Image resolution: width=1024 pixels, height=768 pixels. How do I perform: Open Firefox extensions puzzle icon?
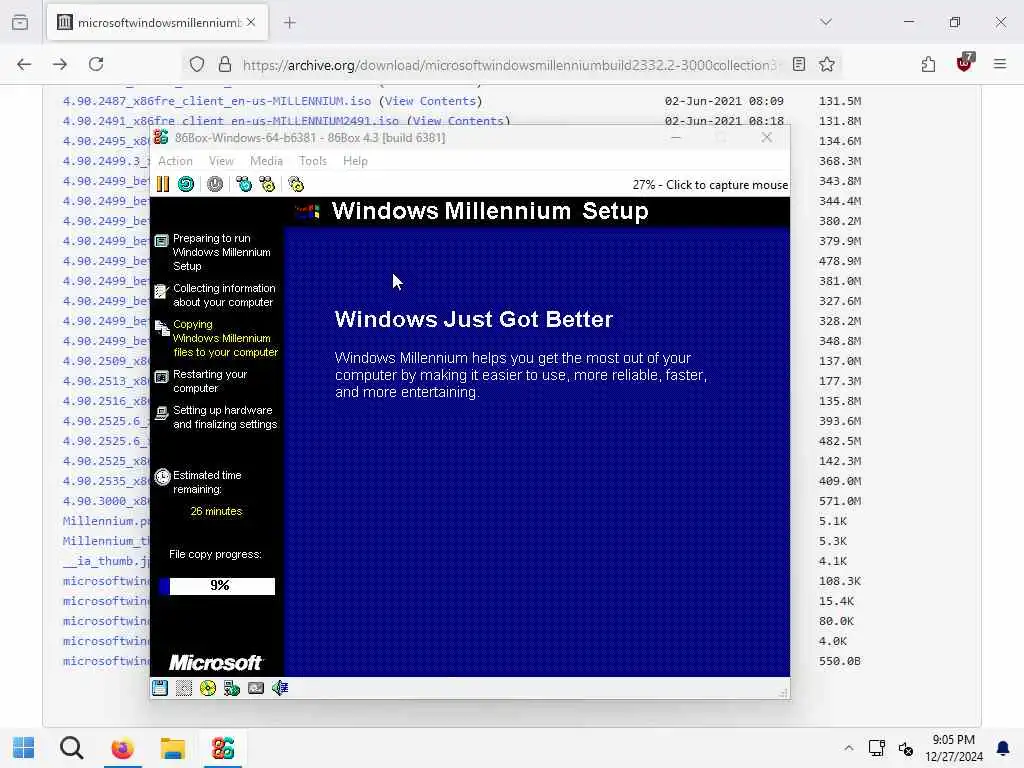coord(929,64)
